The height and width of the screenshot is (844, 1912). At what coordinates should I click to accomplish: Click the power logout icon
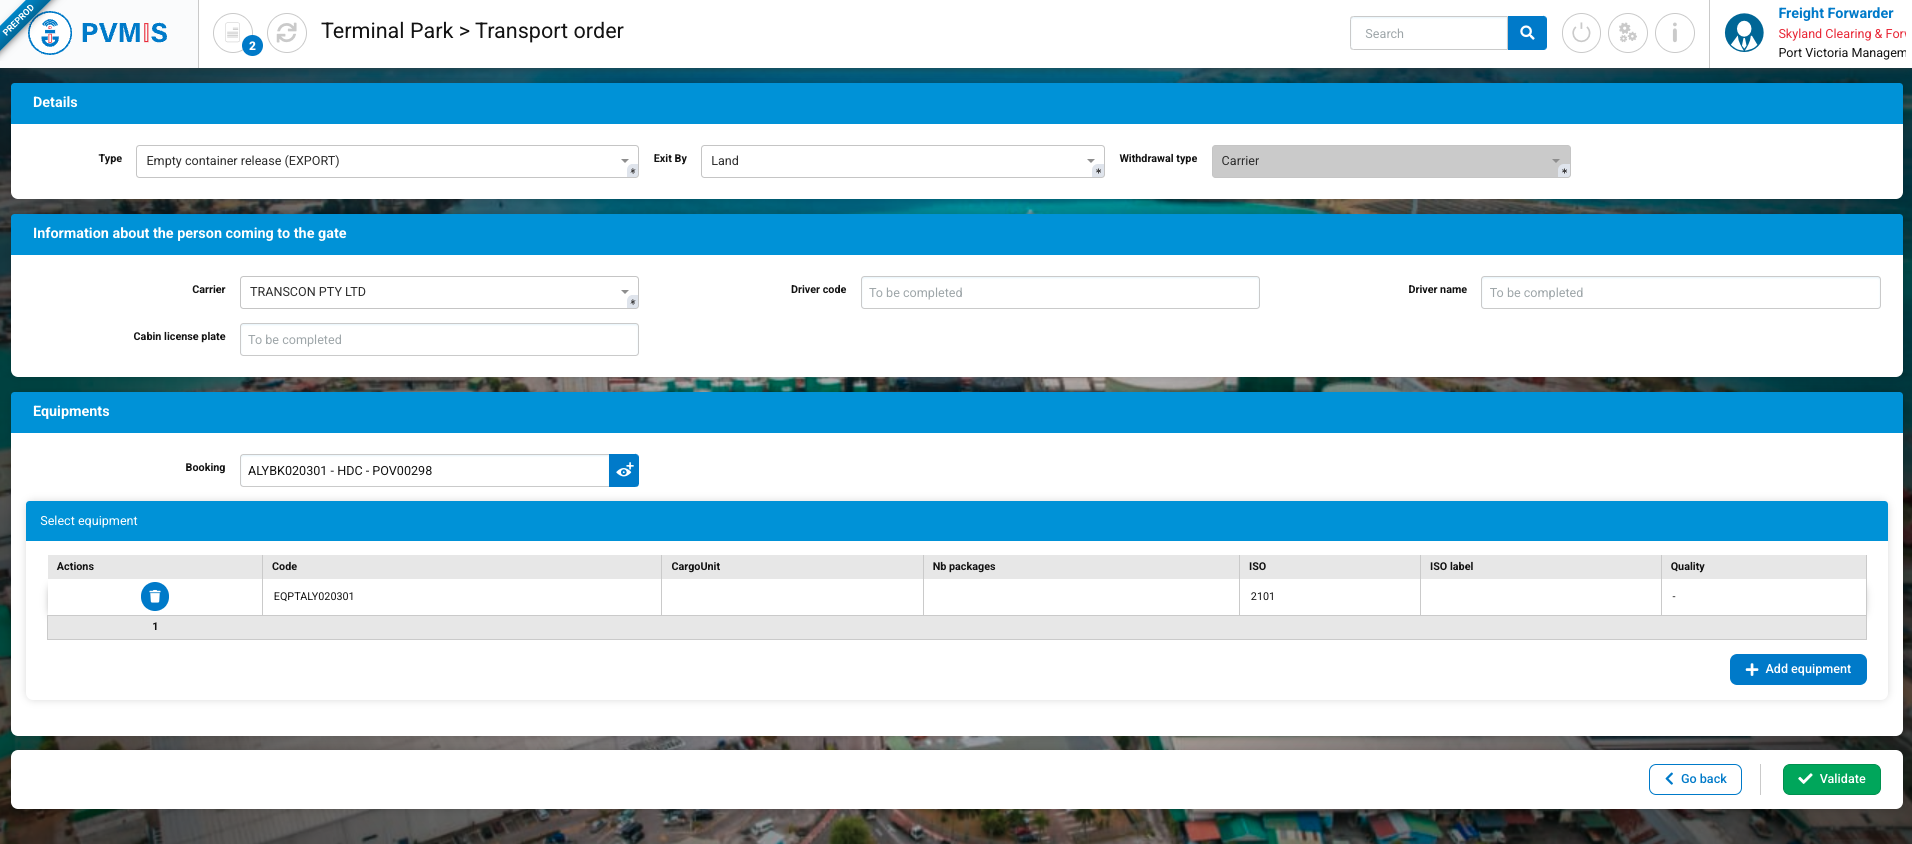(x=1581, y=33)
